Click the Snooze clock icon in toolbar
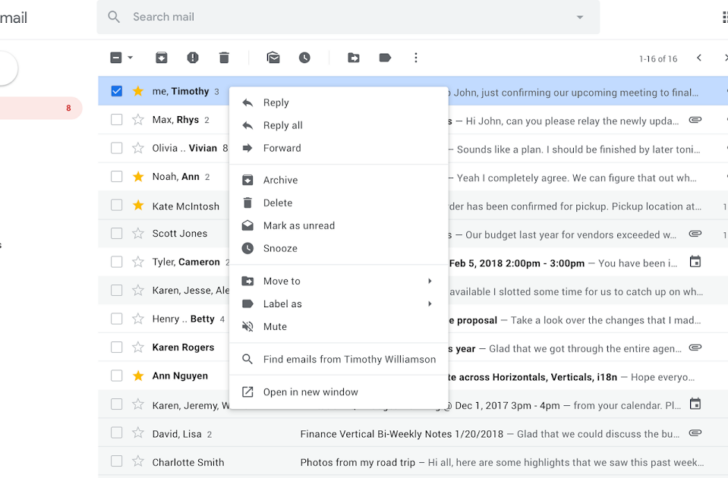Image resolution: width=728 pixels, height=478 pixels. tap(305, 58)
